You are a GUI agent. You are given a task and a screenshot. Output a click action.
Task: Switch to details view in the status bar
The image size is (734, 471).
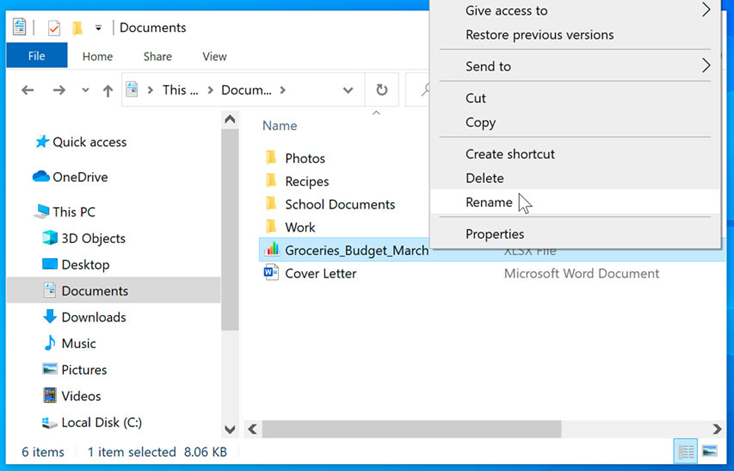tap(686, 451)
